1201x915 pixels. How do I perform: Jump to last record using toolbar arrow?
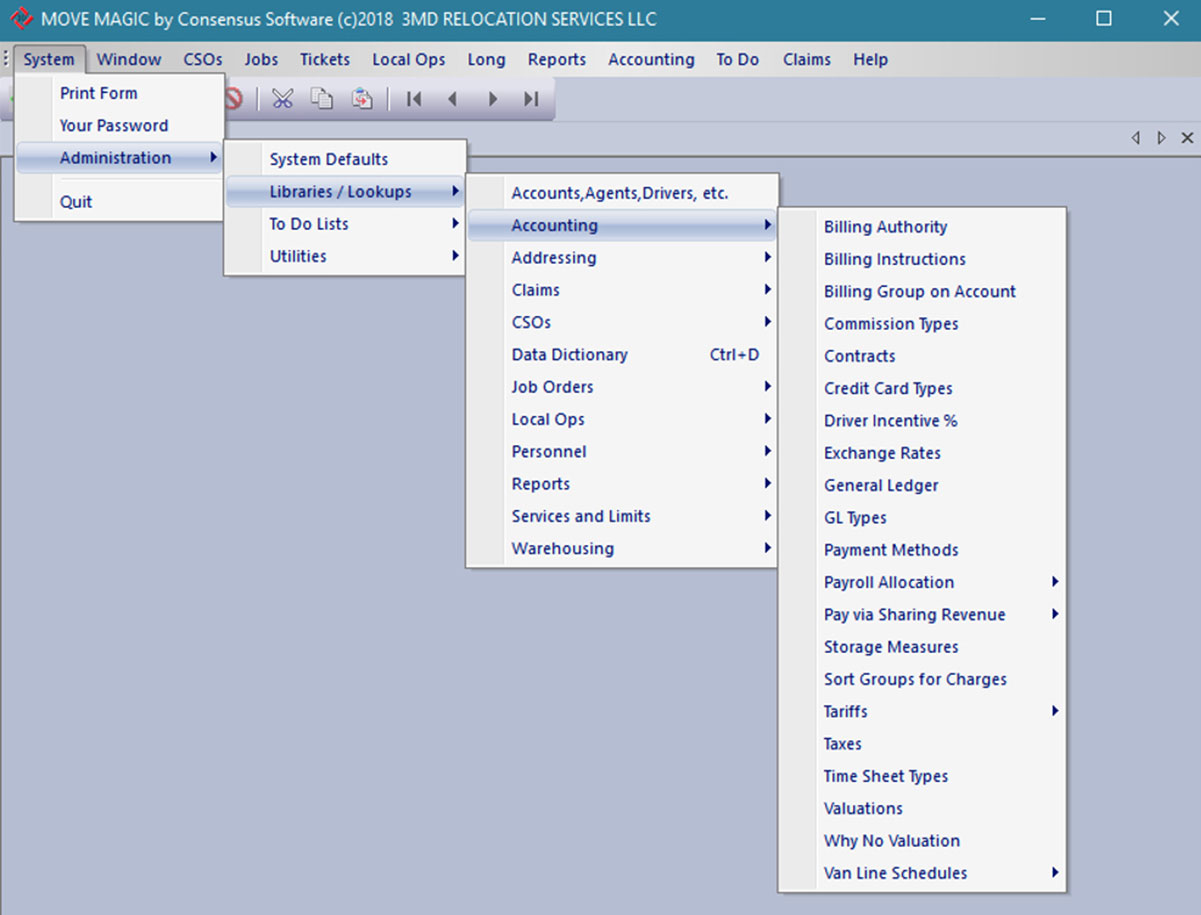coord(531,99)
